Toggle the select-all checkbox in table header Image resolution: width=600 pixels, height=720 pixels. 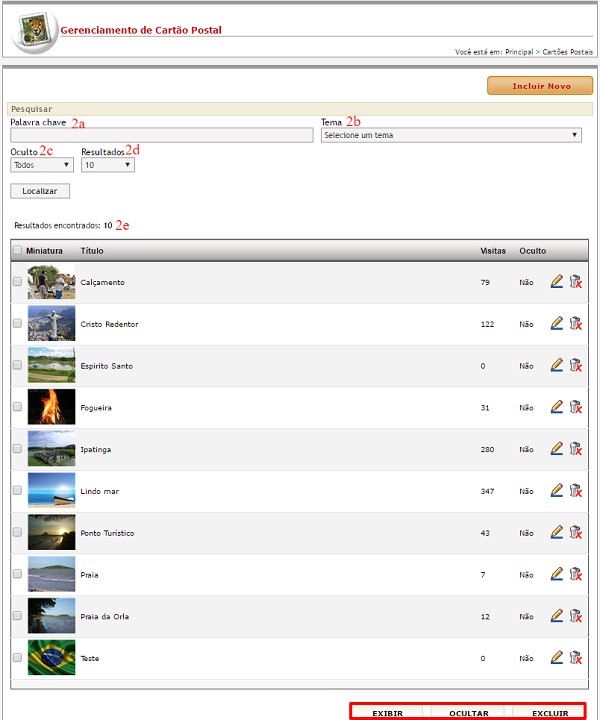[x=17, y=250]
